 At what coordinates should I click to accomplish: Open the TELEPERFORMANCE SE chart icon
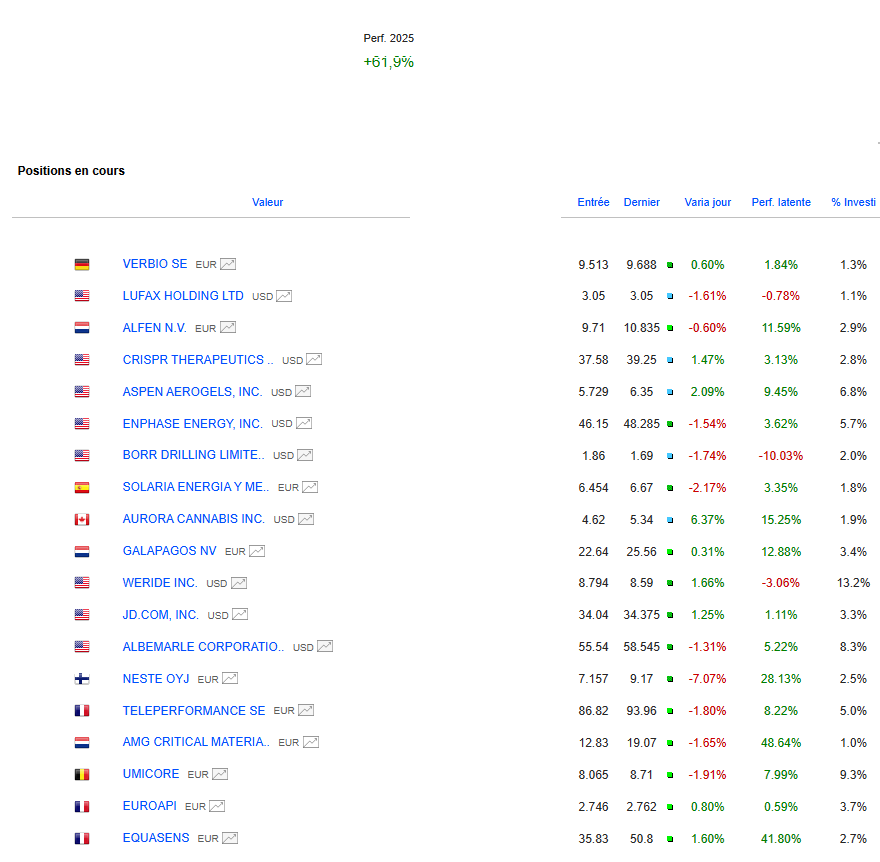pos(306,710)
